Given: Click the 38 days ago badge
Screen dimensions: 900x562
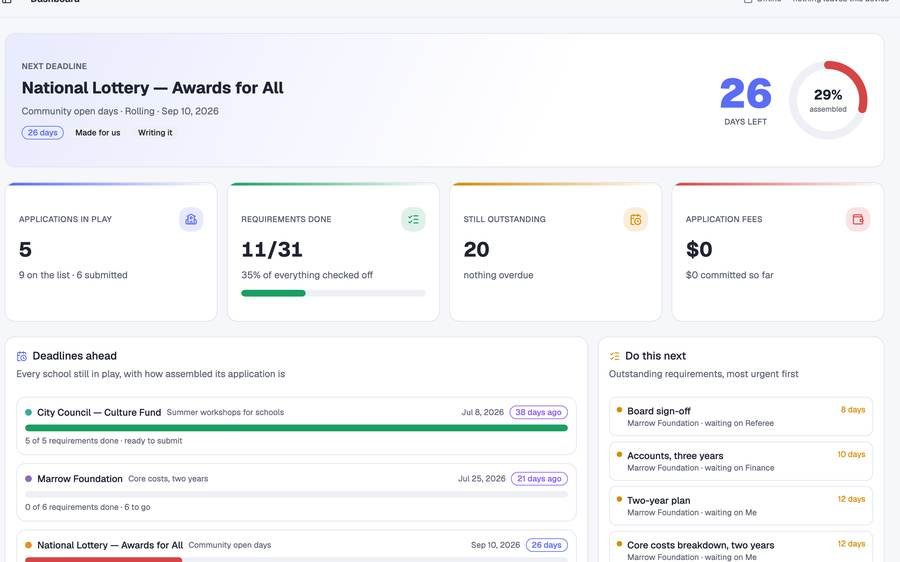Looking at the screenshot, I should pyautogui.click(x=538, y=412).
